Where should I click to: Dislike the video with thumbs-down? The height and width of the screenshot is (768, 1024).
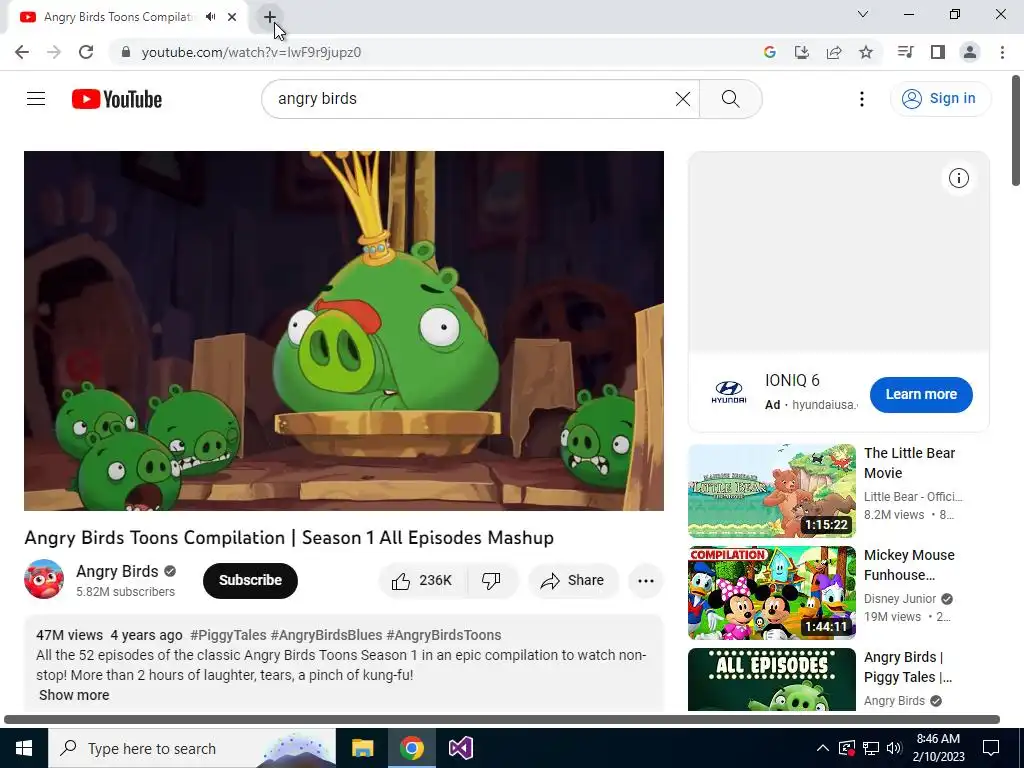492,581
